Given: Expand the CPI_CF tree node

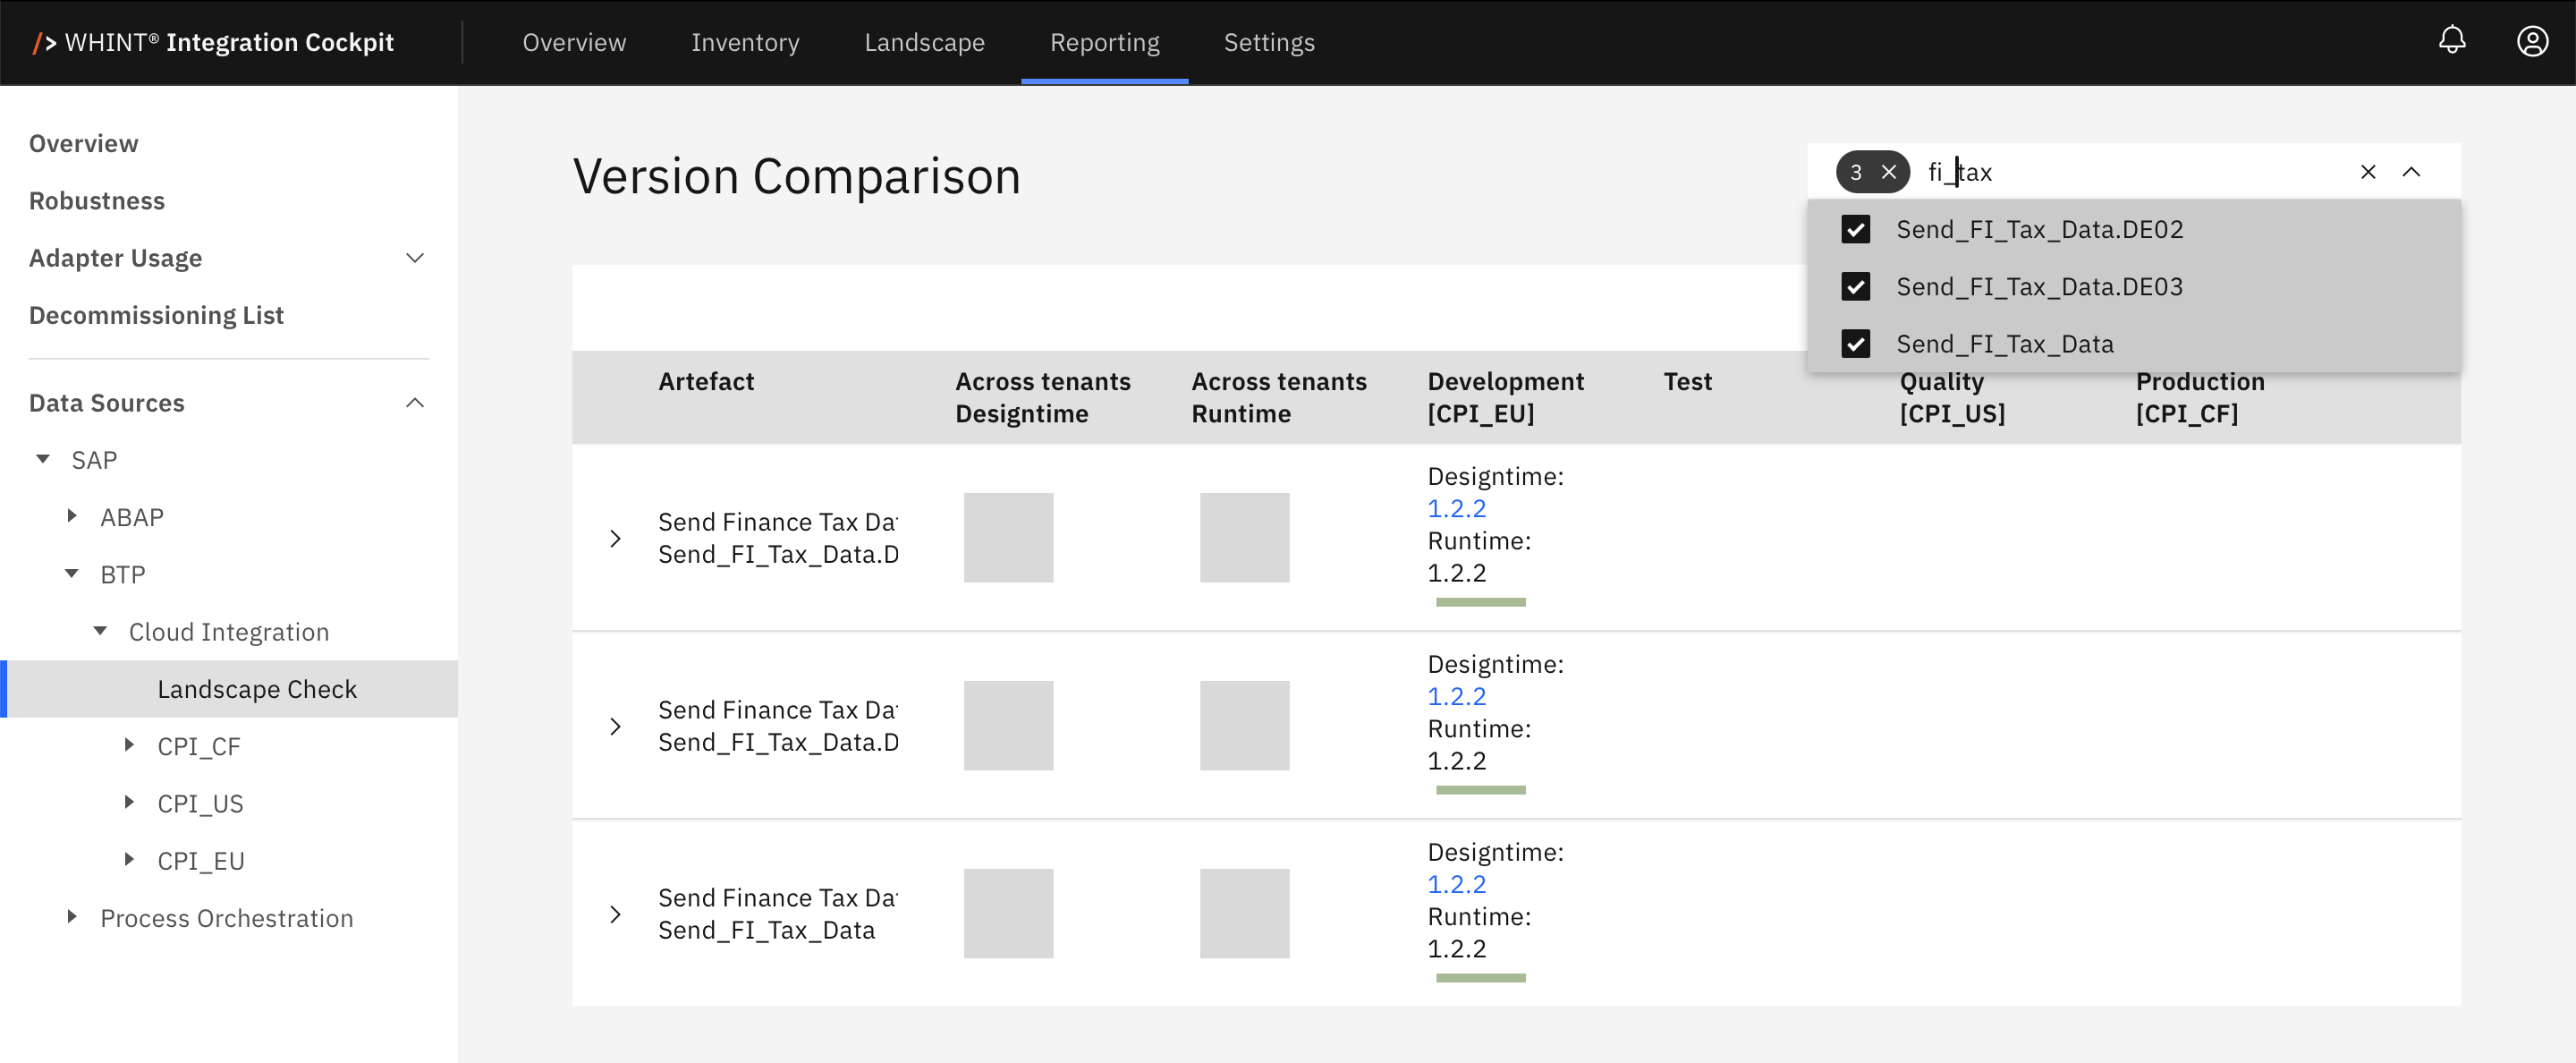Looking at the screenshot, I should (129, 745).
